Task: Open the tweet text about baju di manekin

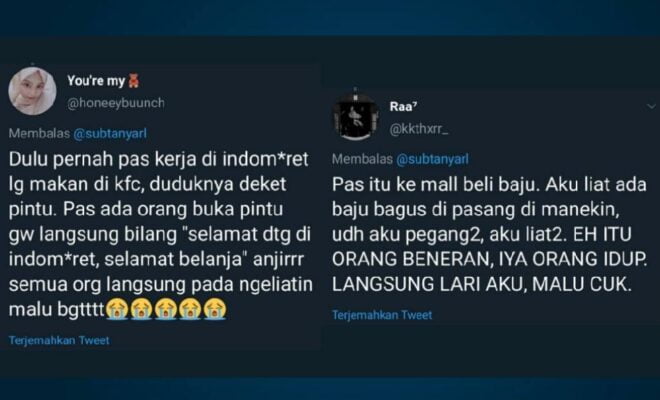Action: point(489,235)
